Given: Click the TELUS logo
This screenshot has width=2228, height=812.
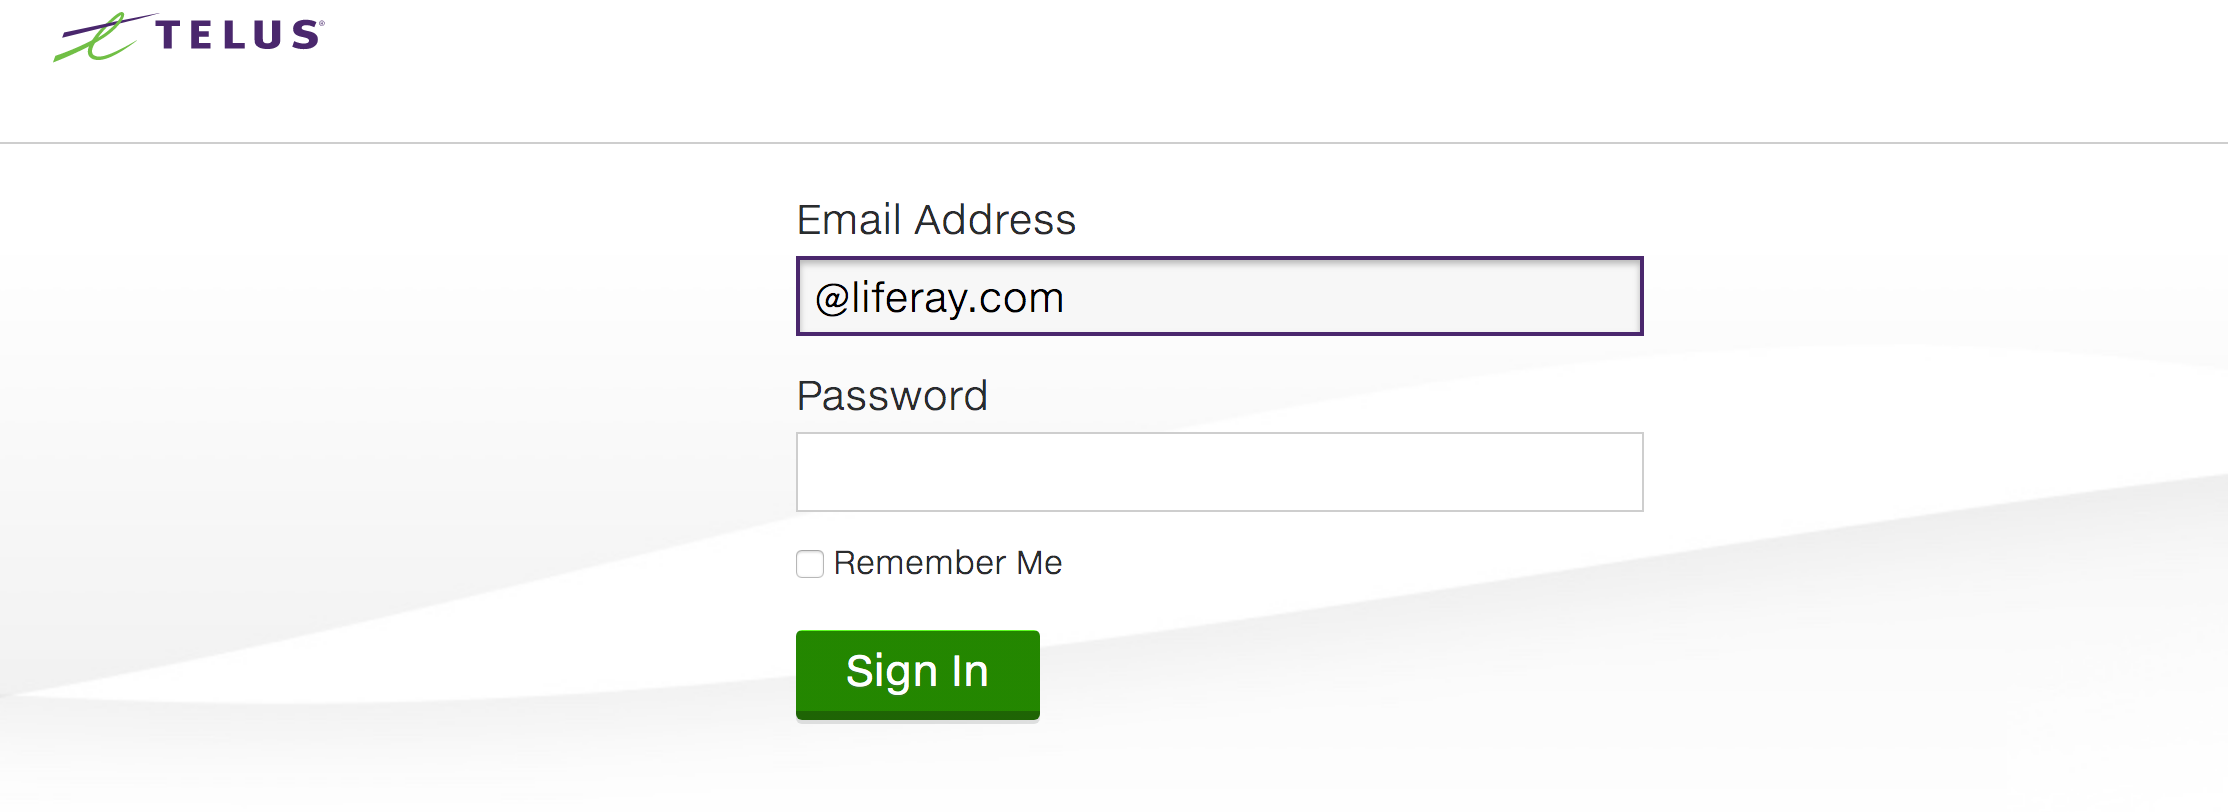Looking at the screenshot, I should point(188,37).
